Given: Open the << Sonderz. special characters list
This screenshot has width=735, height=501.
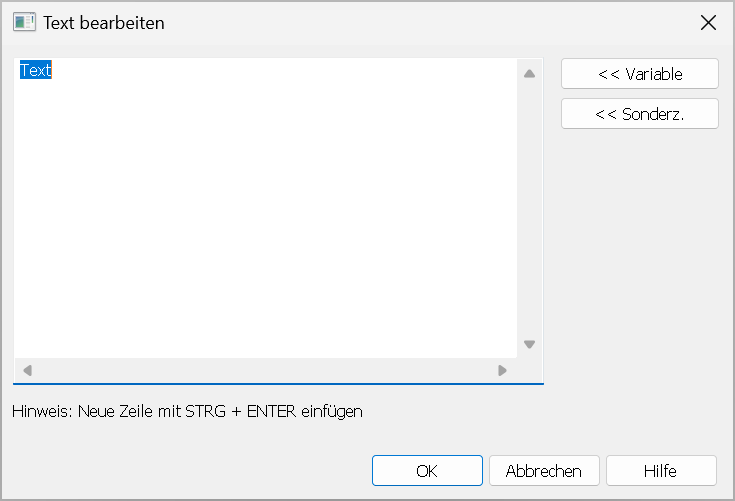Looking at the screenshot, I should (640, 114).
